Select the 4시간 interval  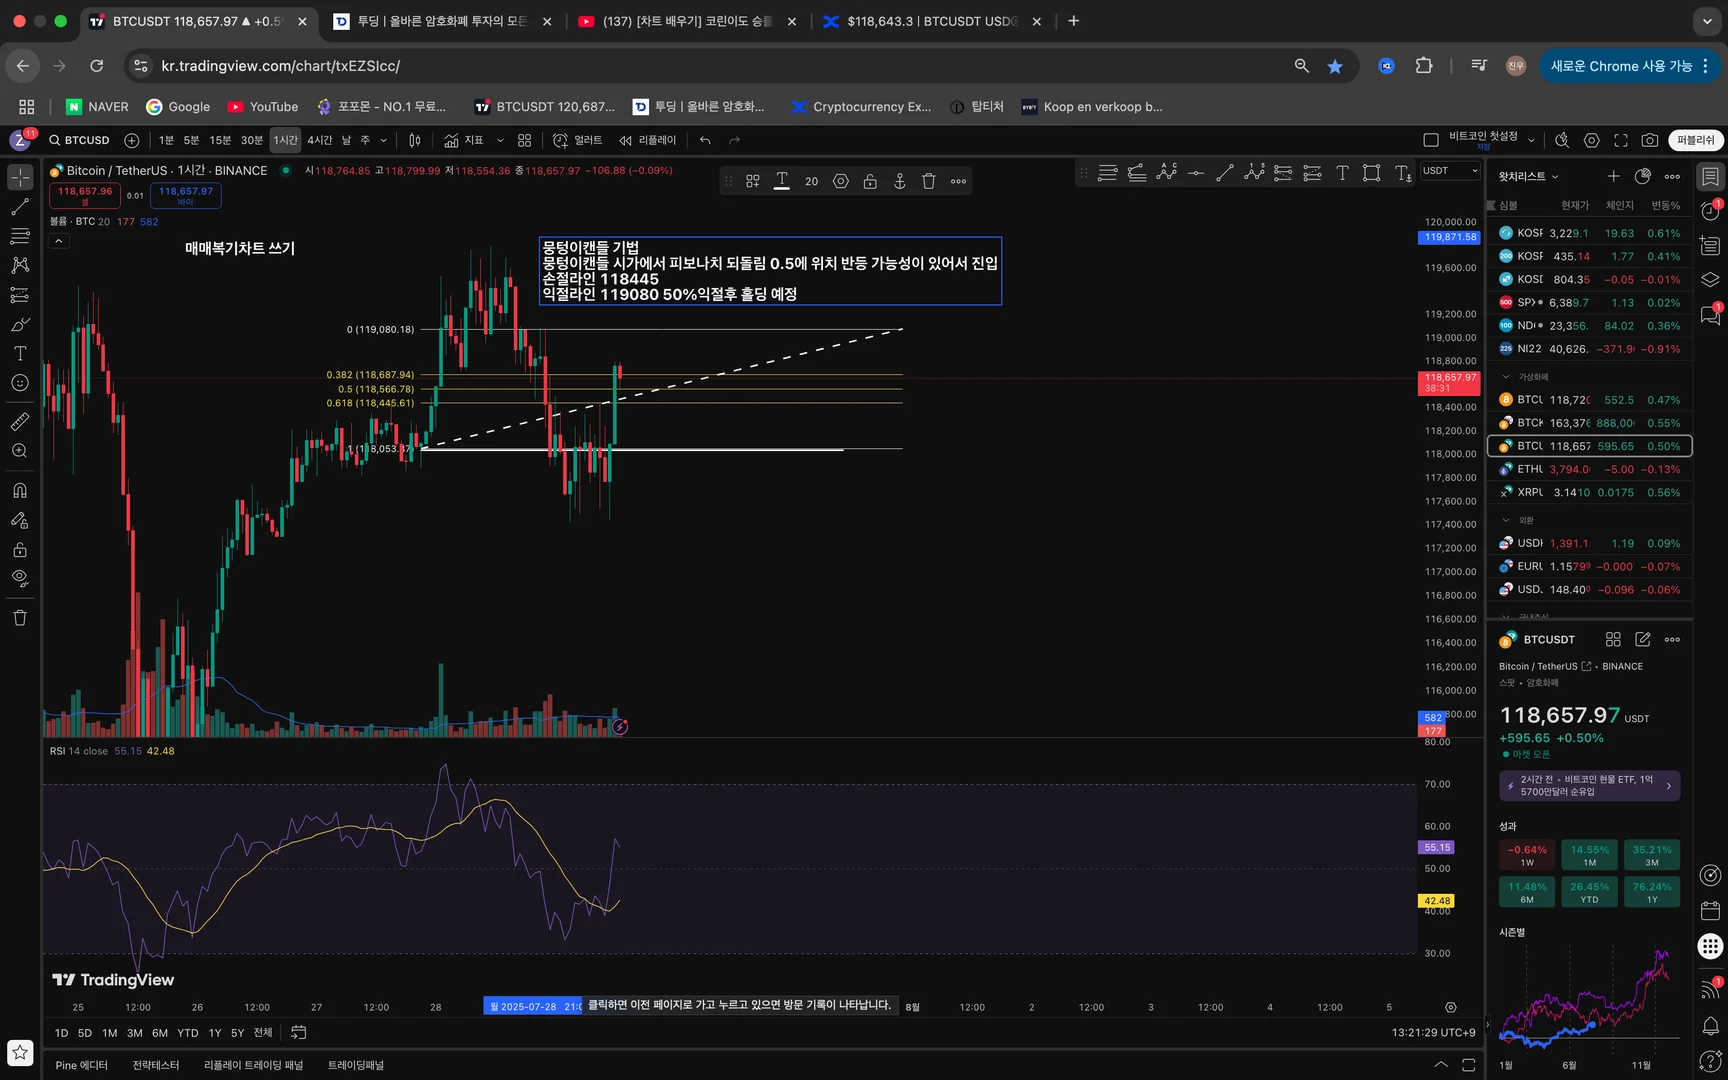[320, 140]
